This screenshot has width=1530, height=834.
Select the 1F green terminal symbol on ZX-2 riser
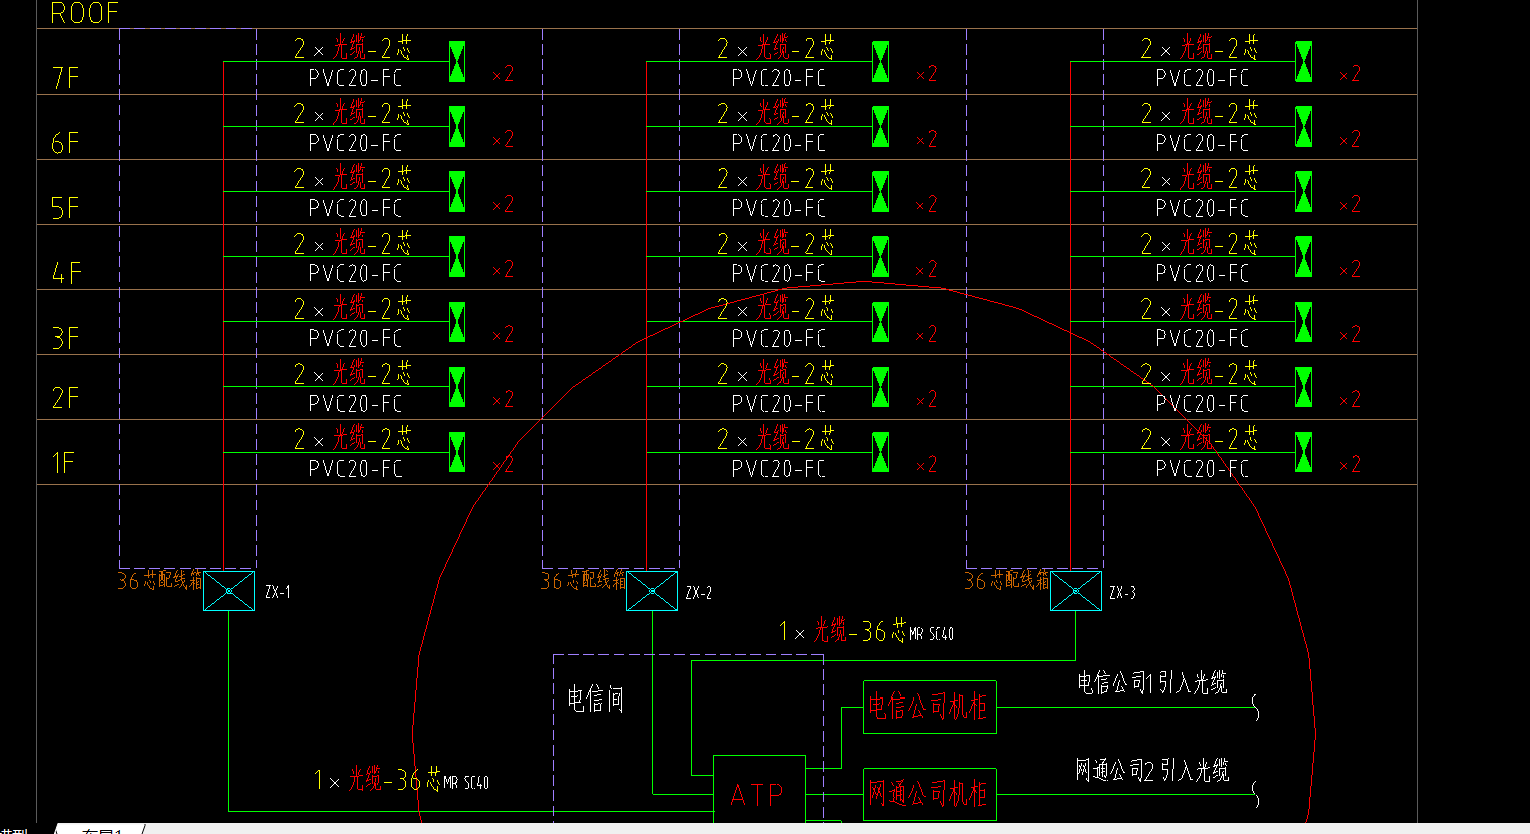tap(881, 452)
